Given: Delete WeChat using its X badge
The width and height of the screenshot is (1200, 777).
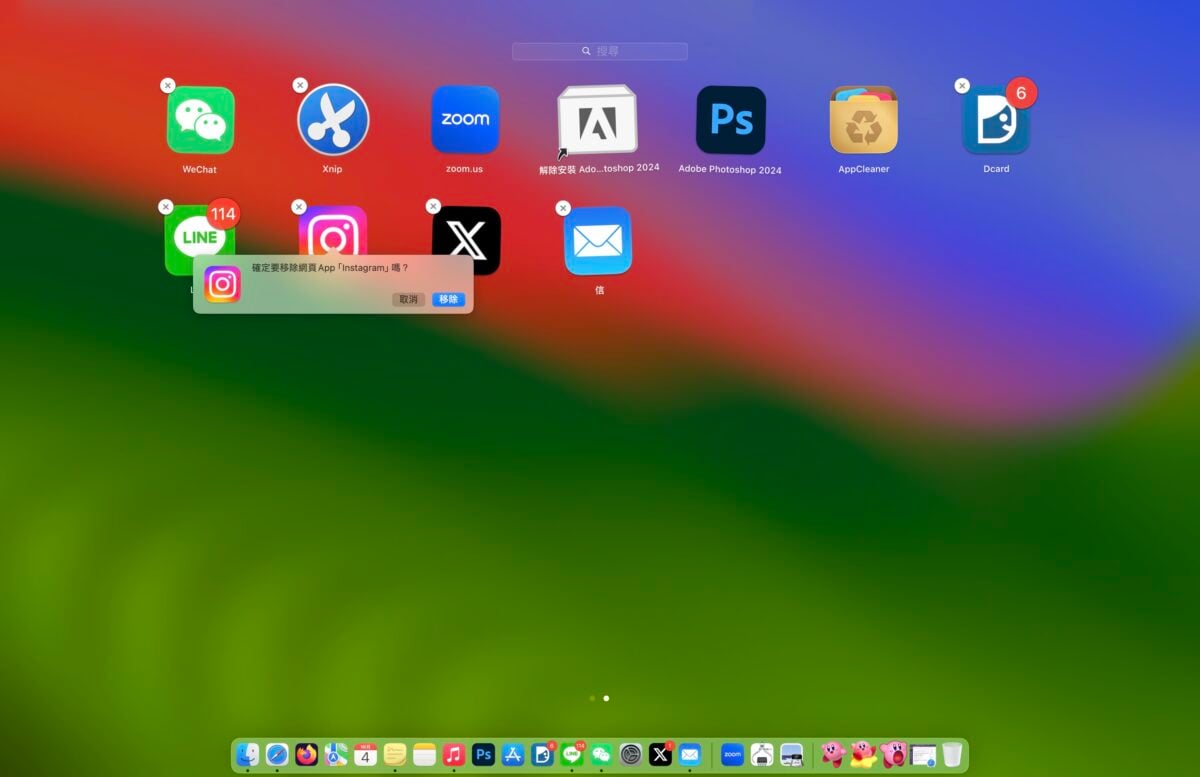Looking at the screenshot, I should [168, 86].
